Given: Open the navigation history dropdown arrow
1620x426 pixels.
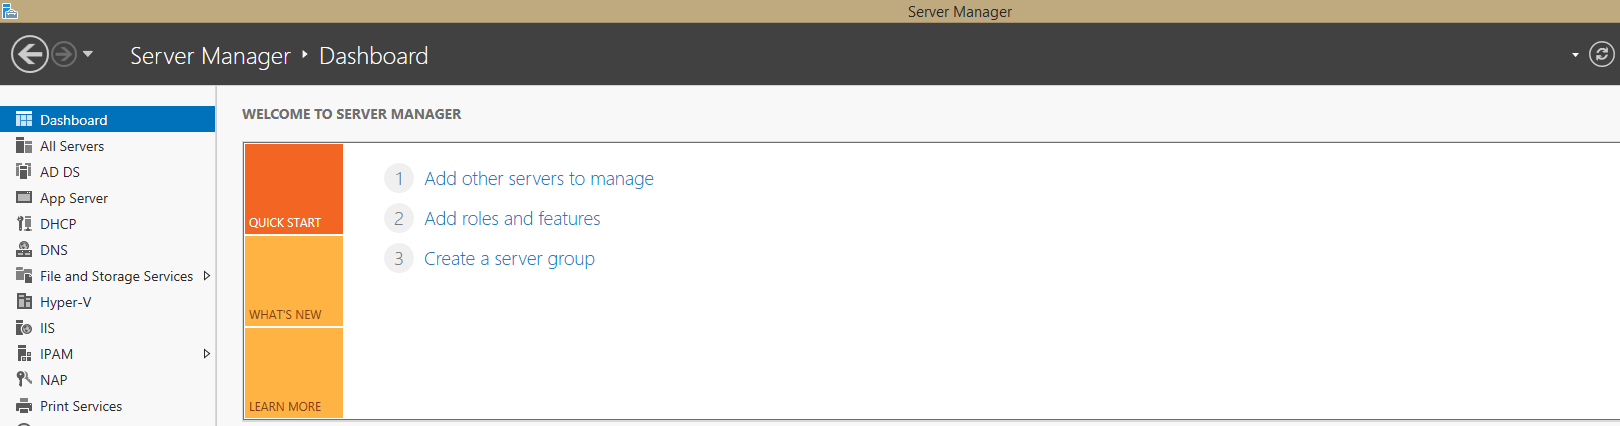Looking at the screenshot, I should point(88,54).
